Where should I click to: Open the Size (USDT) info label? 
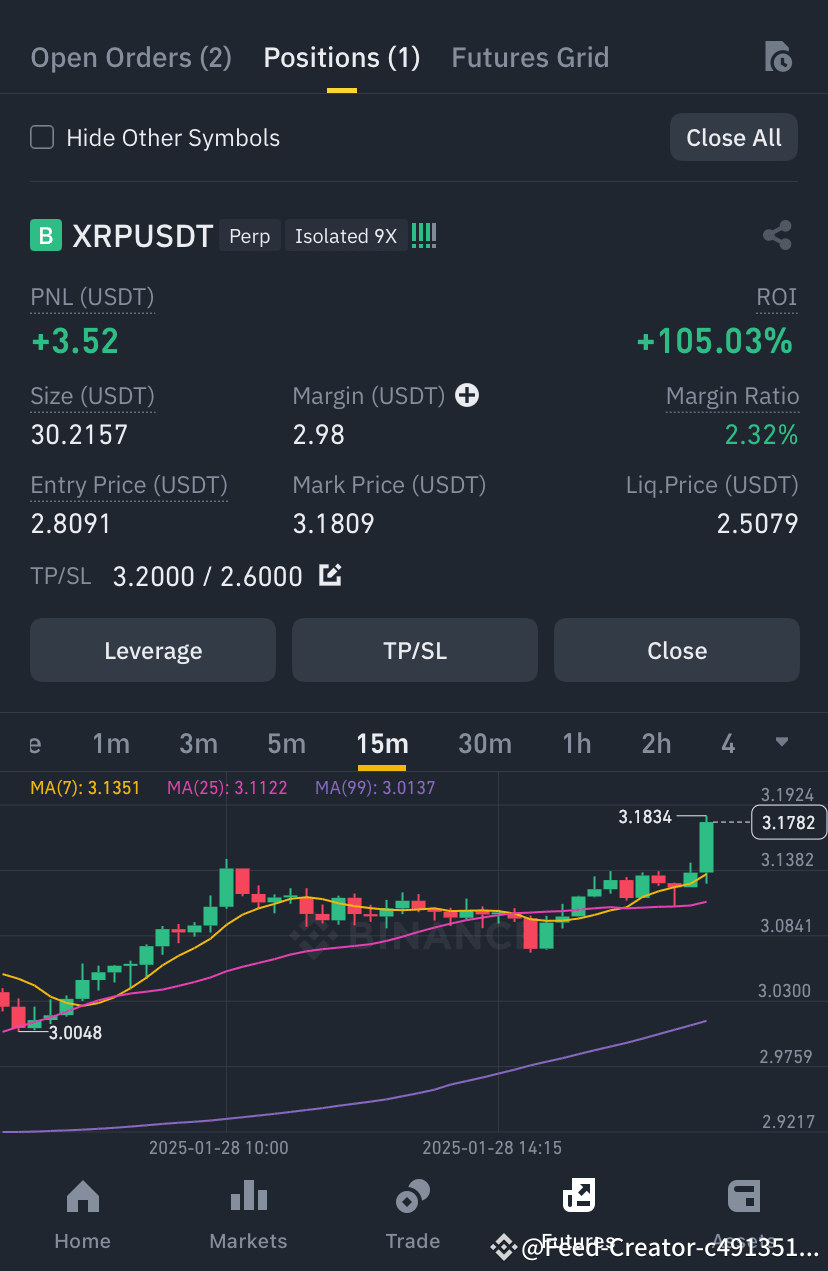pyautogui.click(x=92, y=396)
